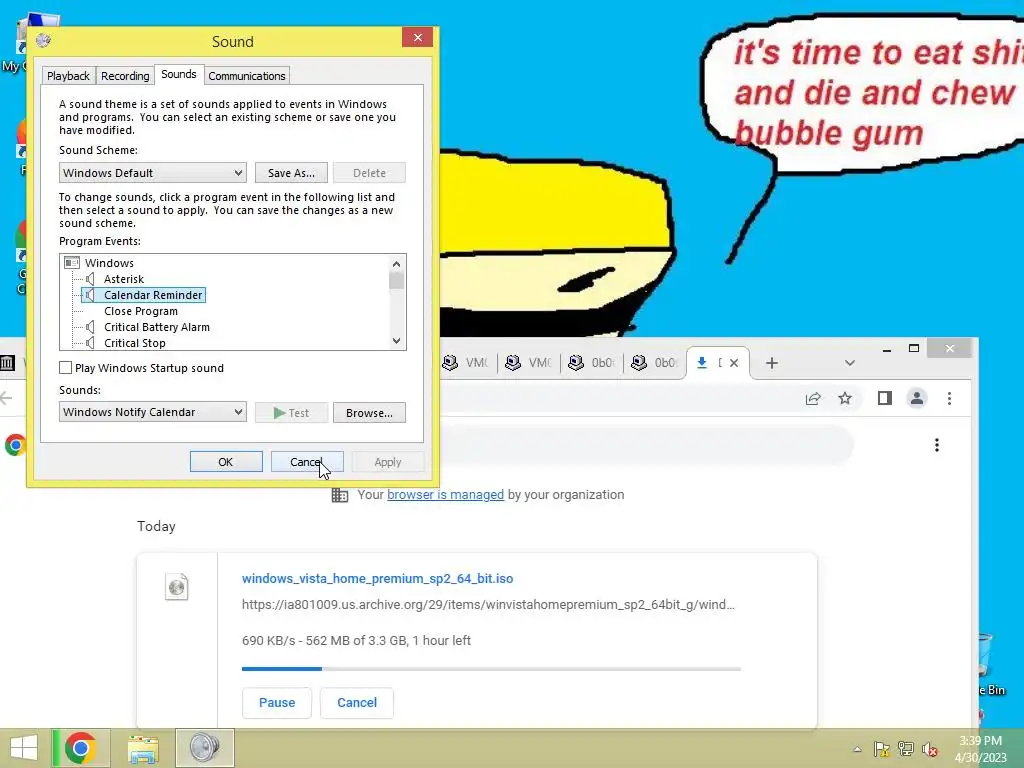The image size is (1024, 768).
Task: Open the Chrome profile avatar
Action: 917,398
